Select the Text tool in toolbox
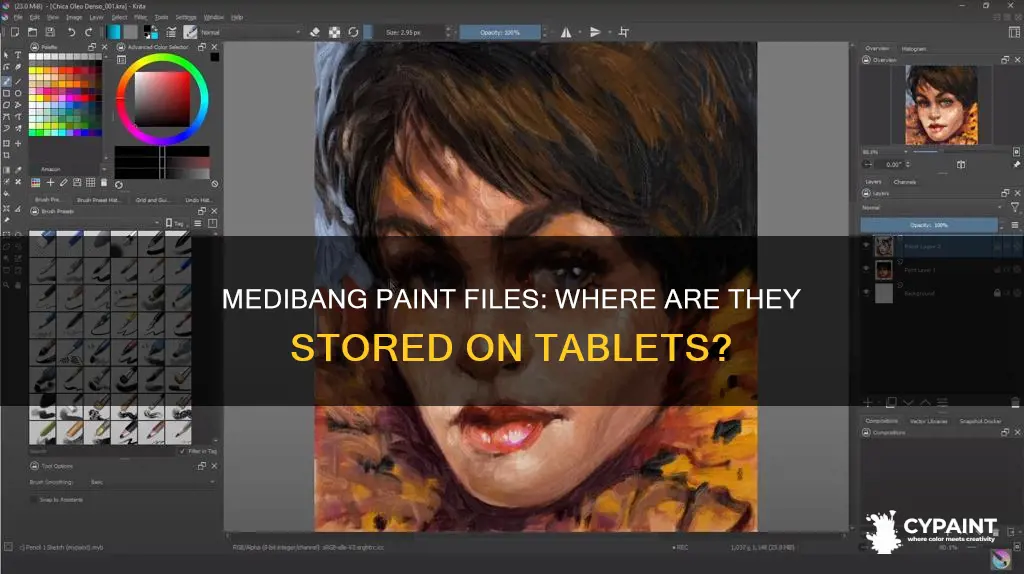The width and height of the screenshot is (1024, 574). point(18,56)
